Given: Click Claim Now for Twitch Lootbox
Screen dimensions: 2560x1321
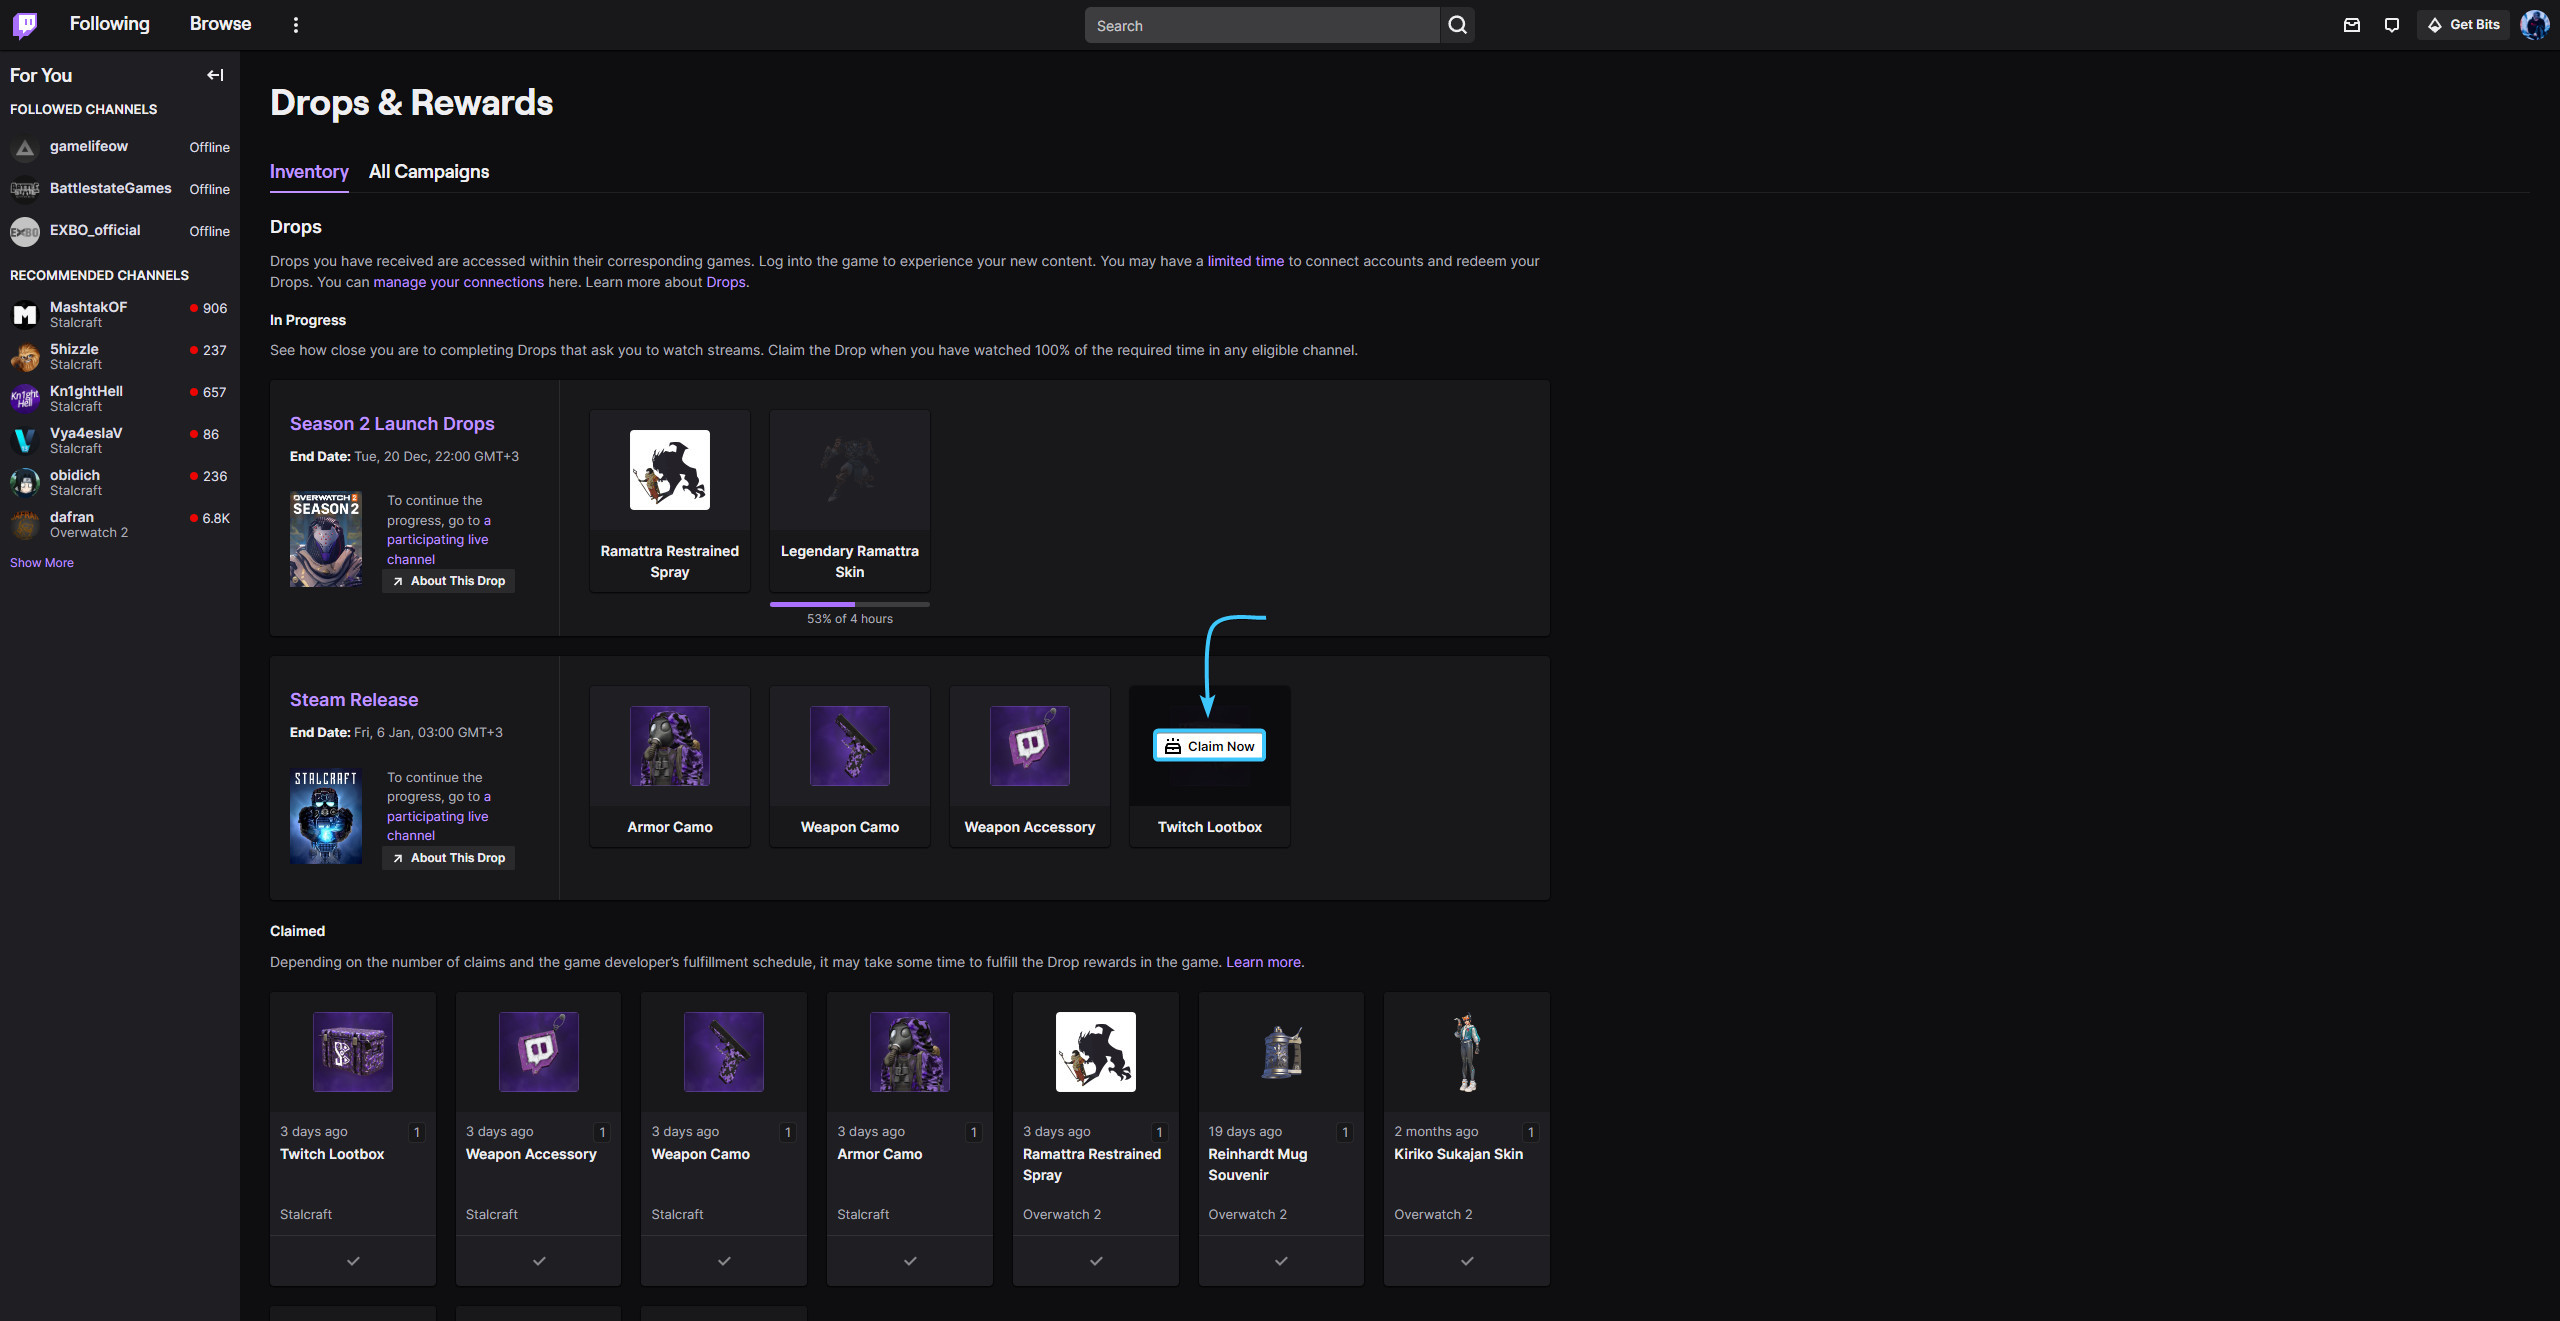Looking at the screenshot, I should click(1210, 746).
